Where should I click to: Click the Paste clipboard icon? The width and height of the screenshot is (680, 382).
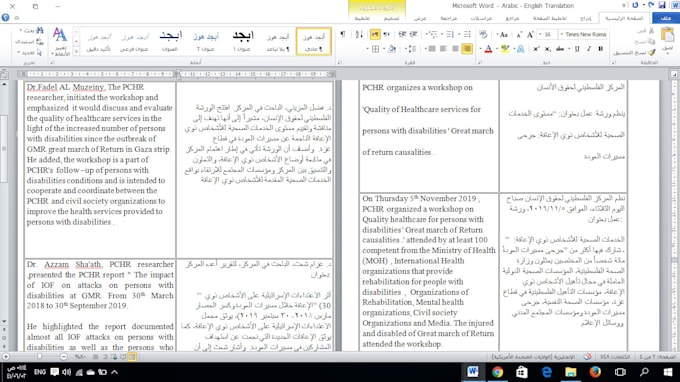click(x=667, y=35)
